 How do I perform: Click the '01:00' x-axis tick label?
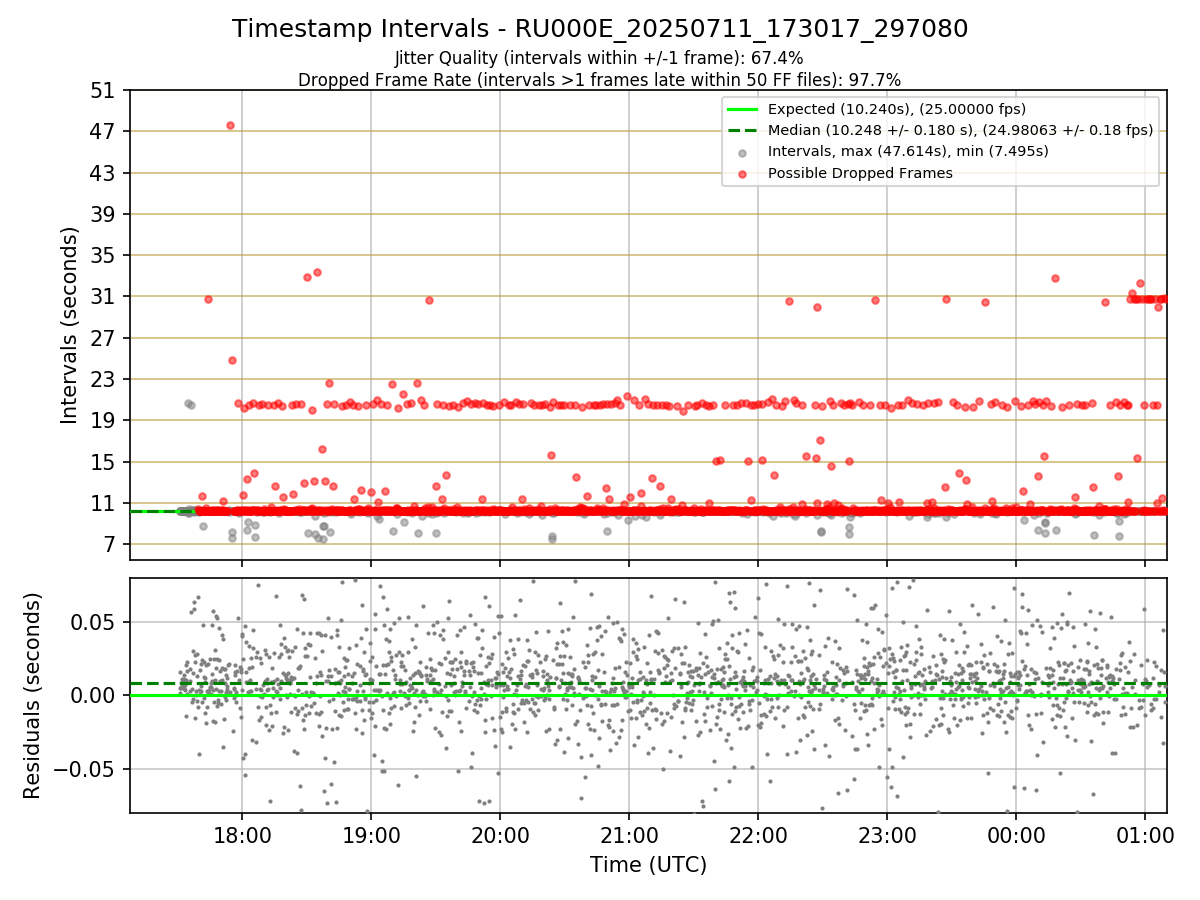tap(1145, 834)
